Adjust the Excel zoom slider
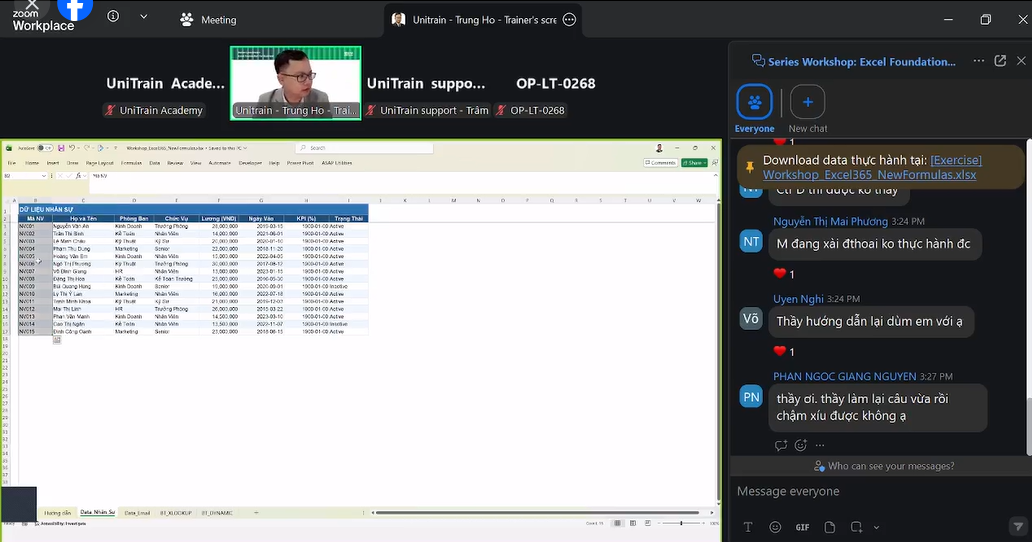This screenshot has height=542, width=1032. pyautogui.click(x=681, y=523)
